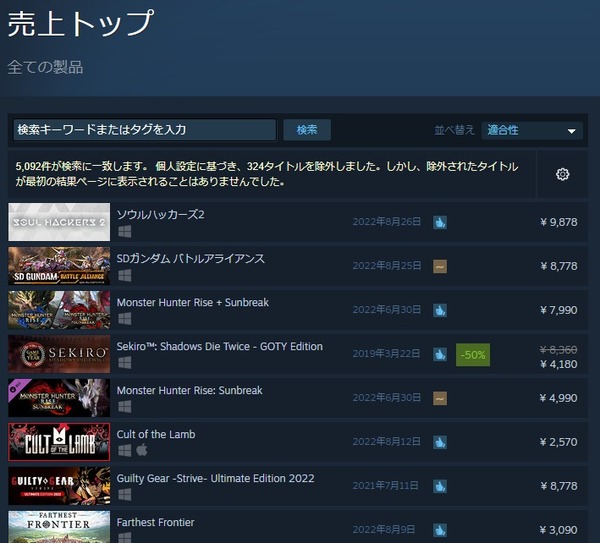Click the ¥ 9,878 price

point(559,222)
